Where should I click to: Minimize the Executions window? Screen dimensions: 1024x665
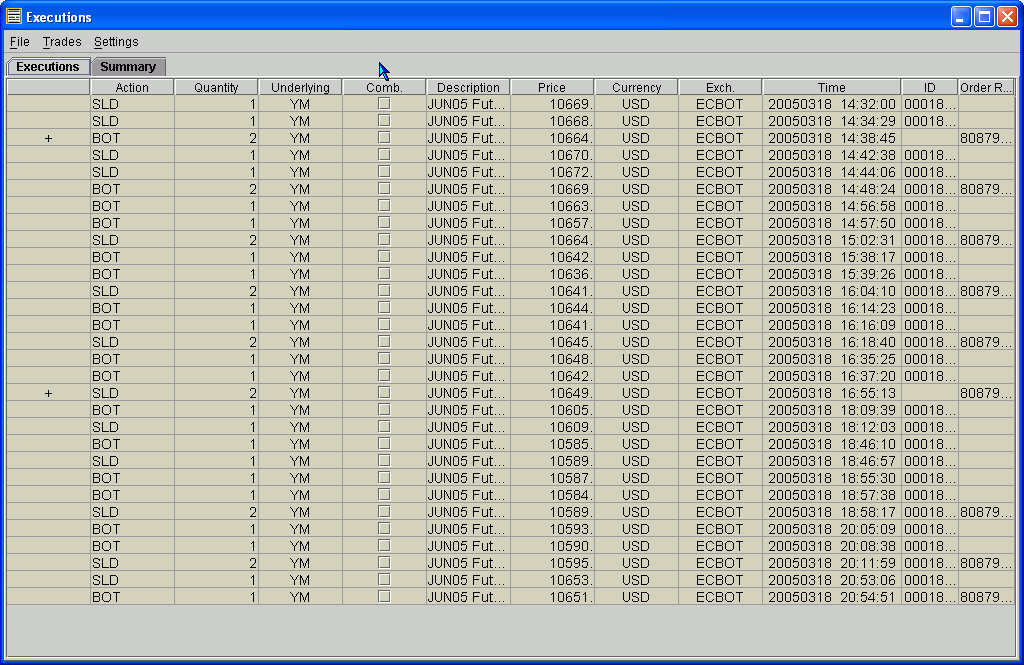(961, 17)
